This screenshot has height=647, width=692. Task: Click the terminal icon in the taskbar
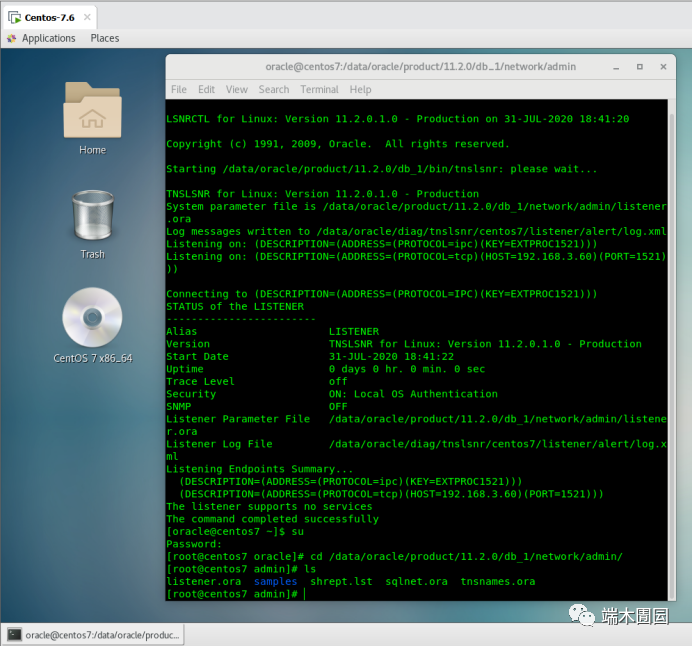15,635
